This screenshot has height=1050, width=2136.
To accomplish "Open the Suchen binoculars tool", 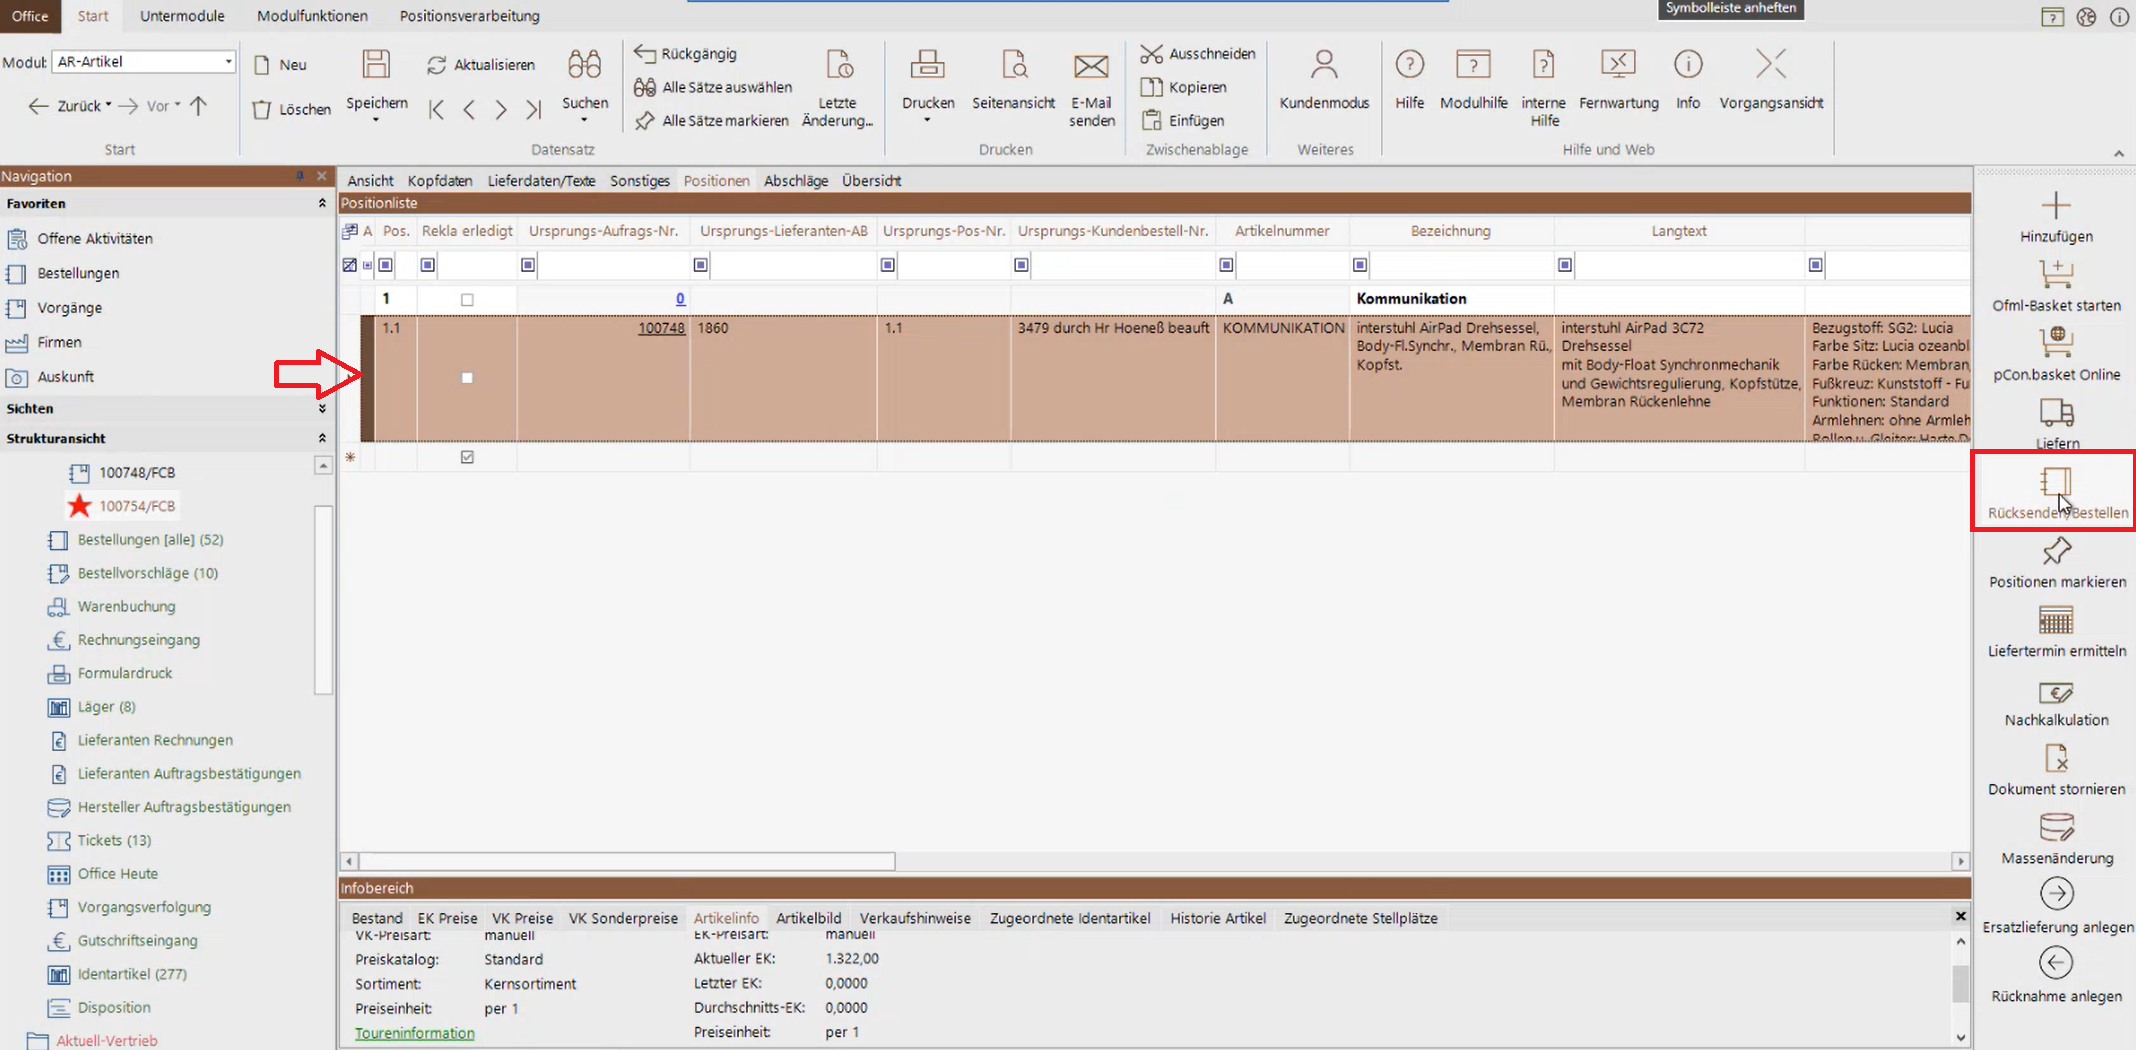I will 584,66.
